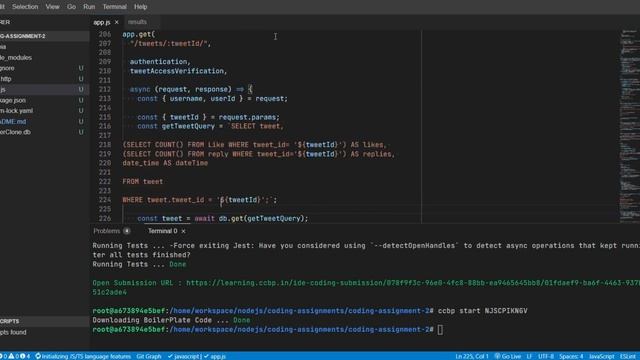Open line and column indicator Ln 225, Col 1
The height and width of the screenshot is (360, 640).
pyautogui.click(x=472, y=356)
